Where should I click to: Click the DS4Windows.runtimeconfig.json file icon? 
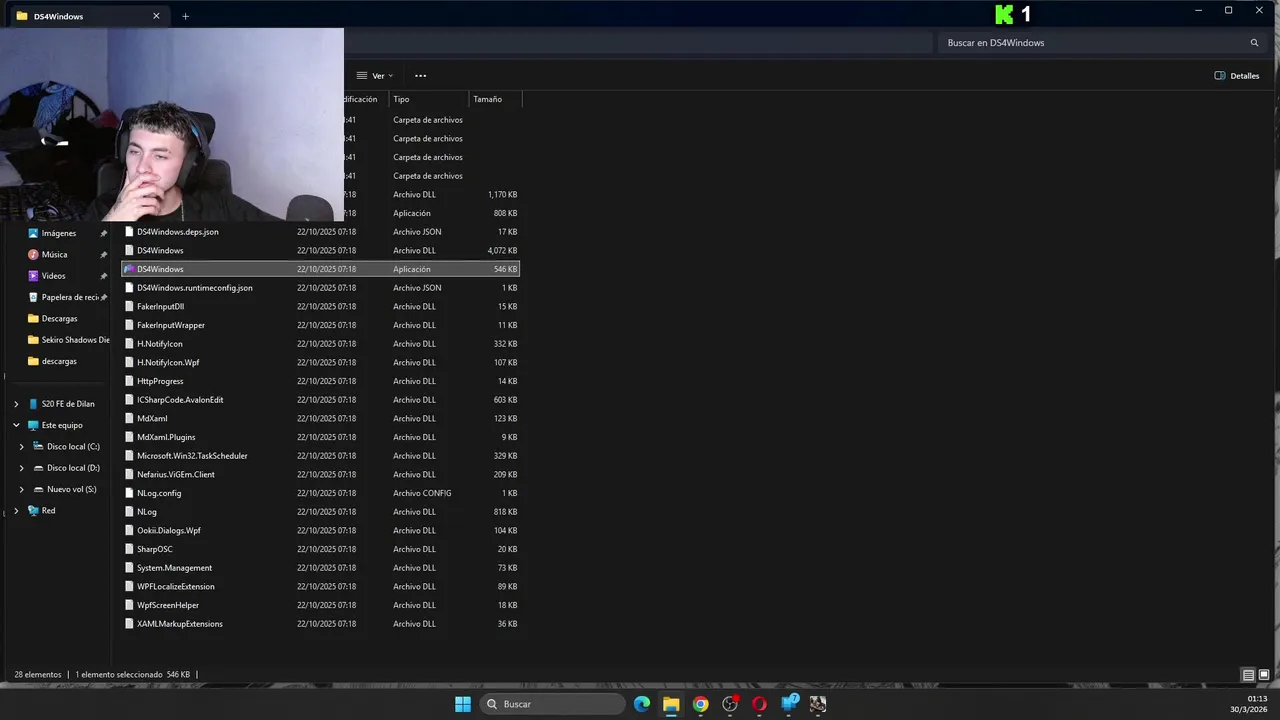[129, 288]
